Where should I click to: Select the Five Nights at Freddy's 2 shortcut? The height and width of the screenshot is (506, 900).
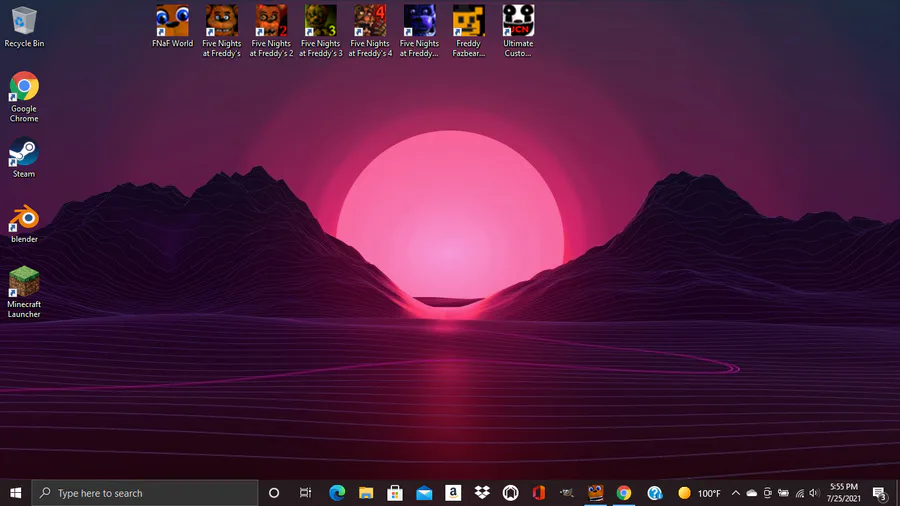coord(271,31)
